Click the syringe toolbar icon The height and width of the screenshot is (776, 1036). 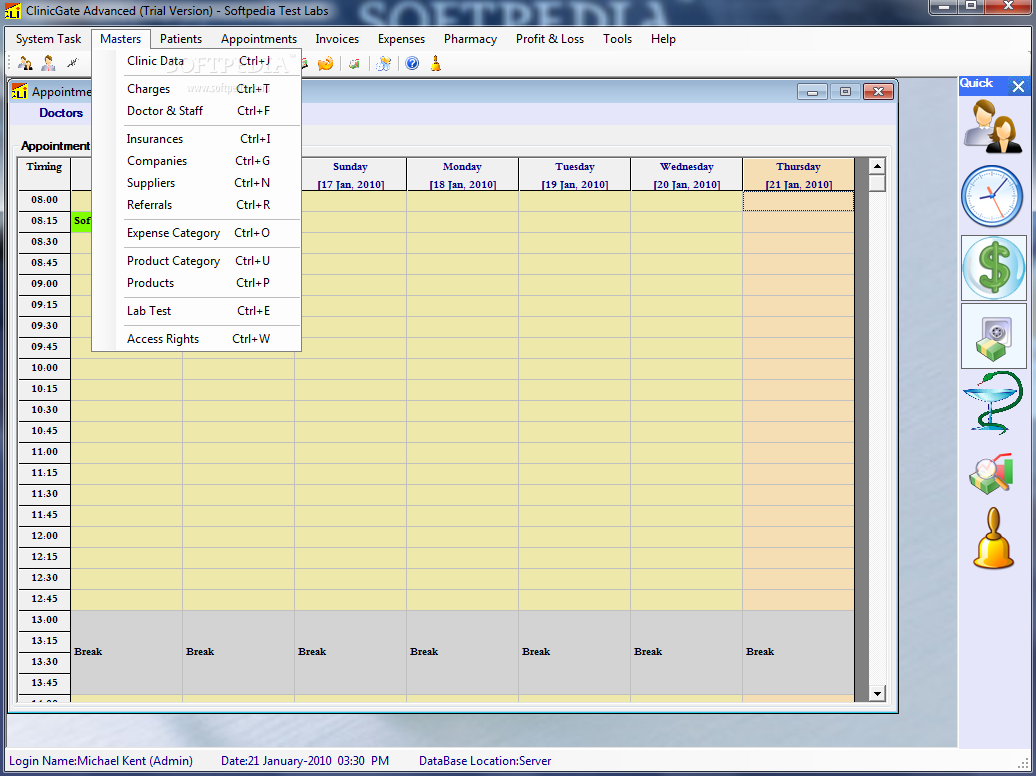pyautogui.click(x=72, y=63)
